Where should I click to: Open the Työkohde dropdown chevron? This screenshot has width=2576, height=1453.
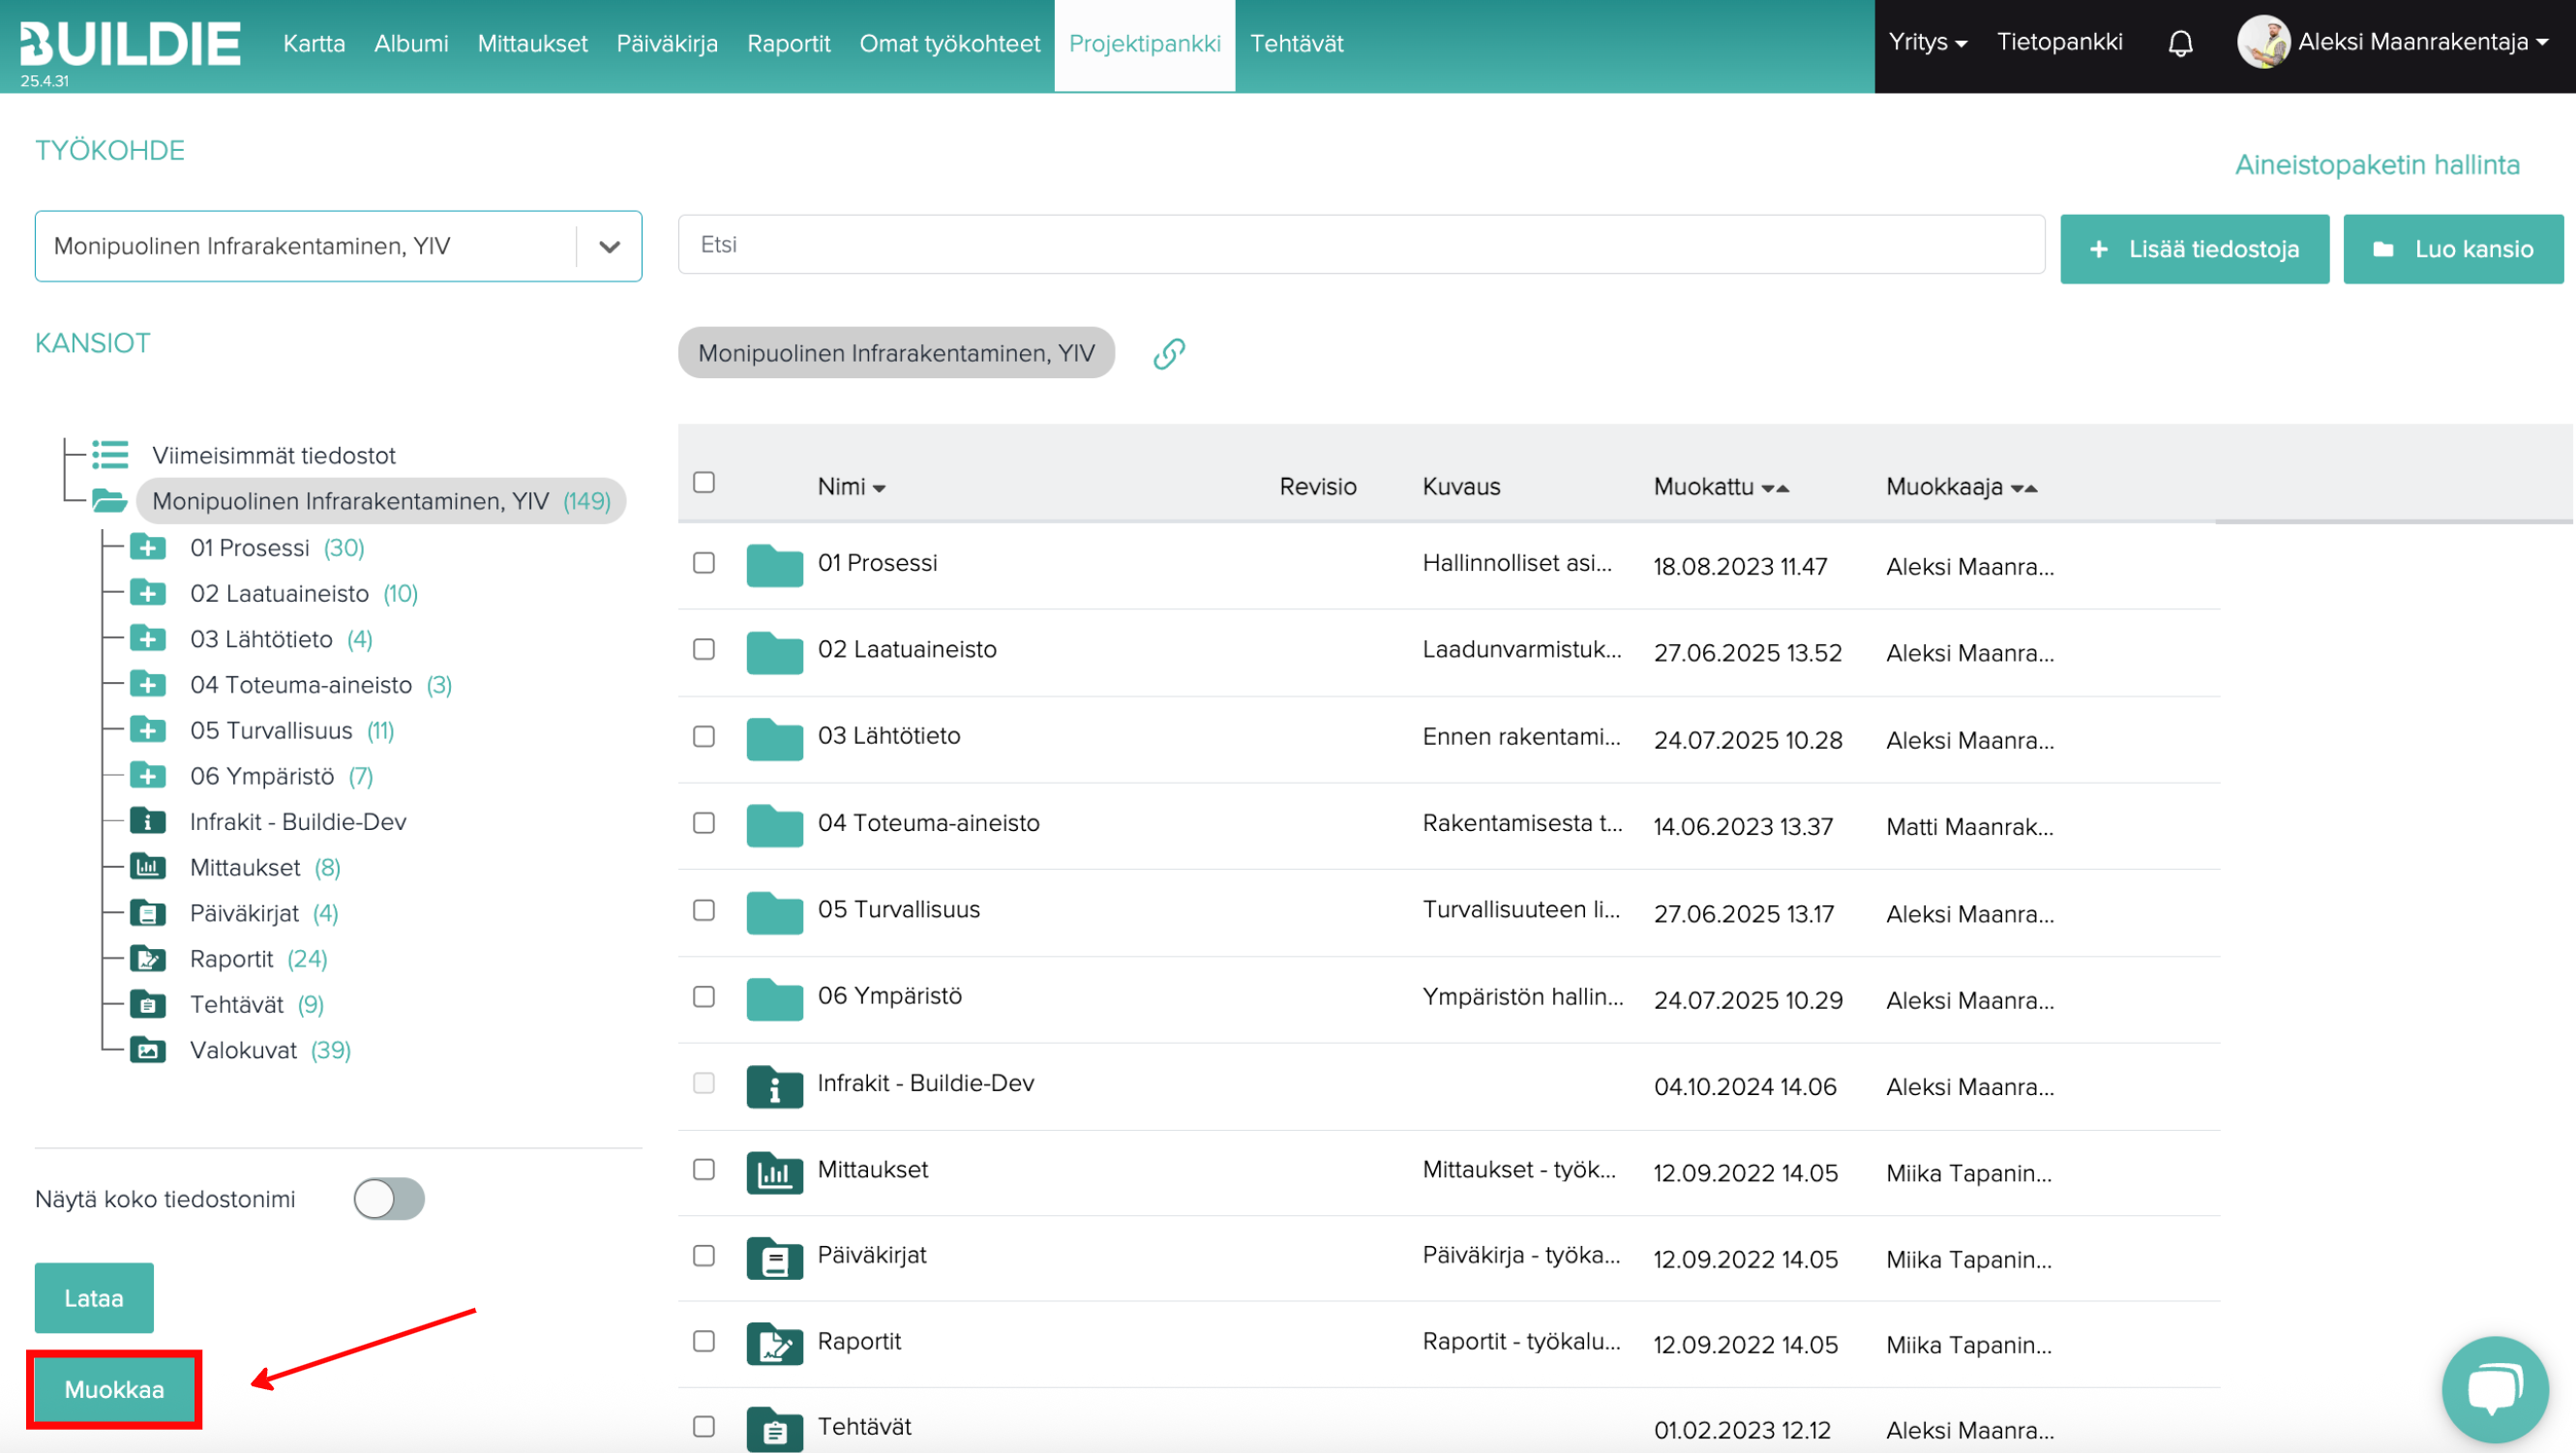609,246
